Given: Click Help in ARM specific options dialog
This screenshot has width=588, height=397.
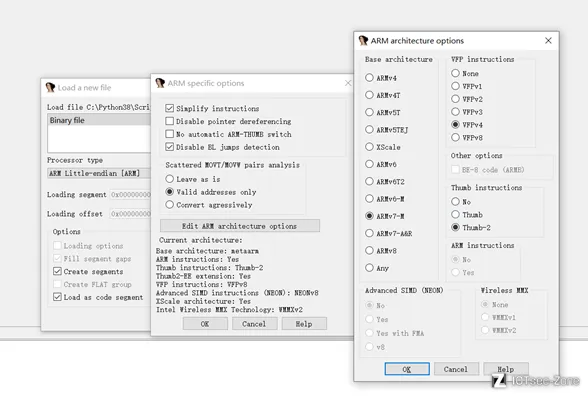Looking at the screenshot, I should [304, 324].
